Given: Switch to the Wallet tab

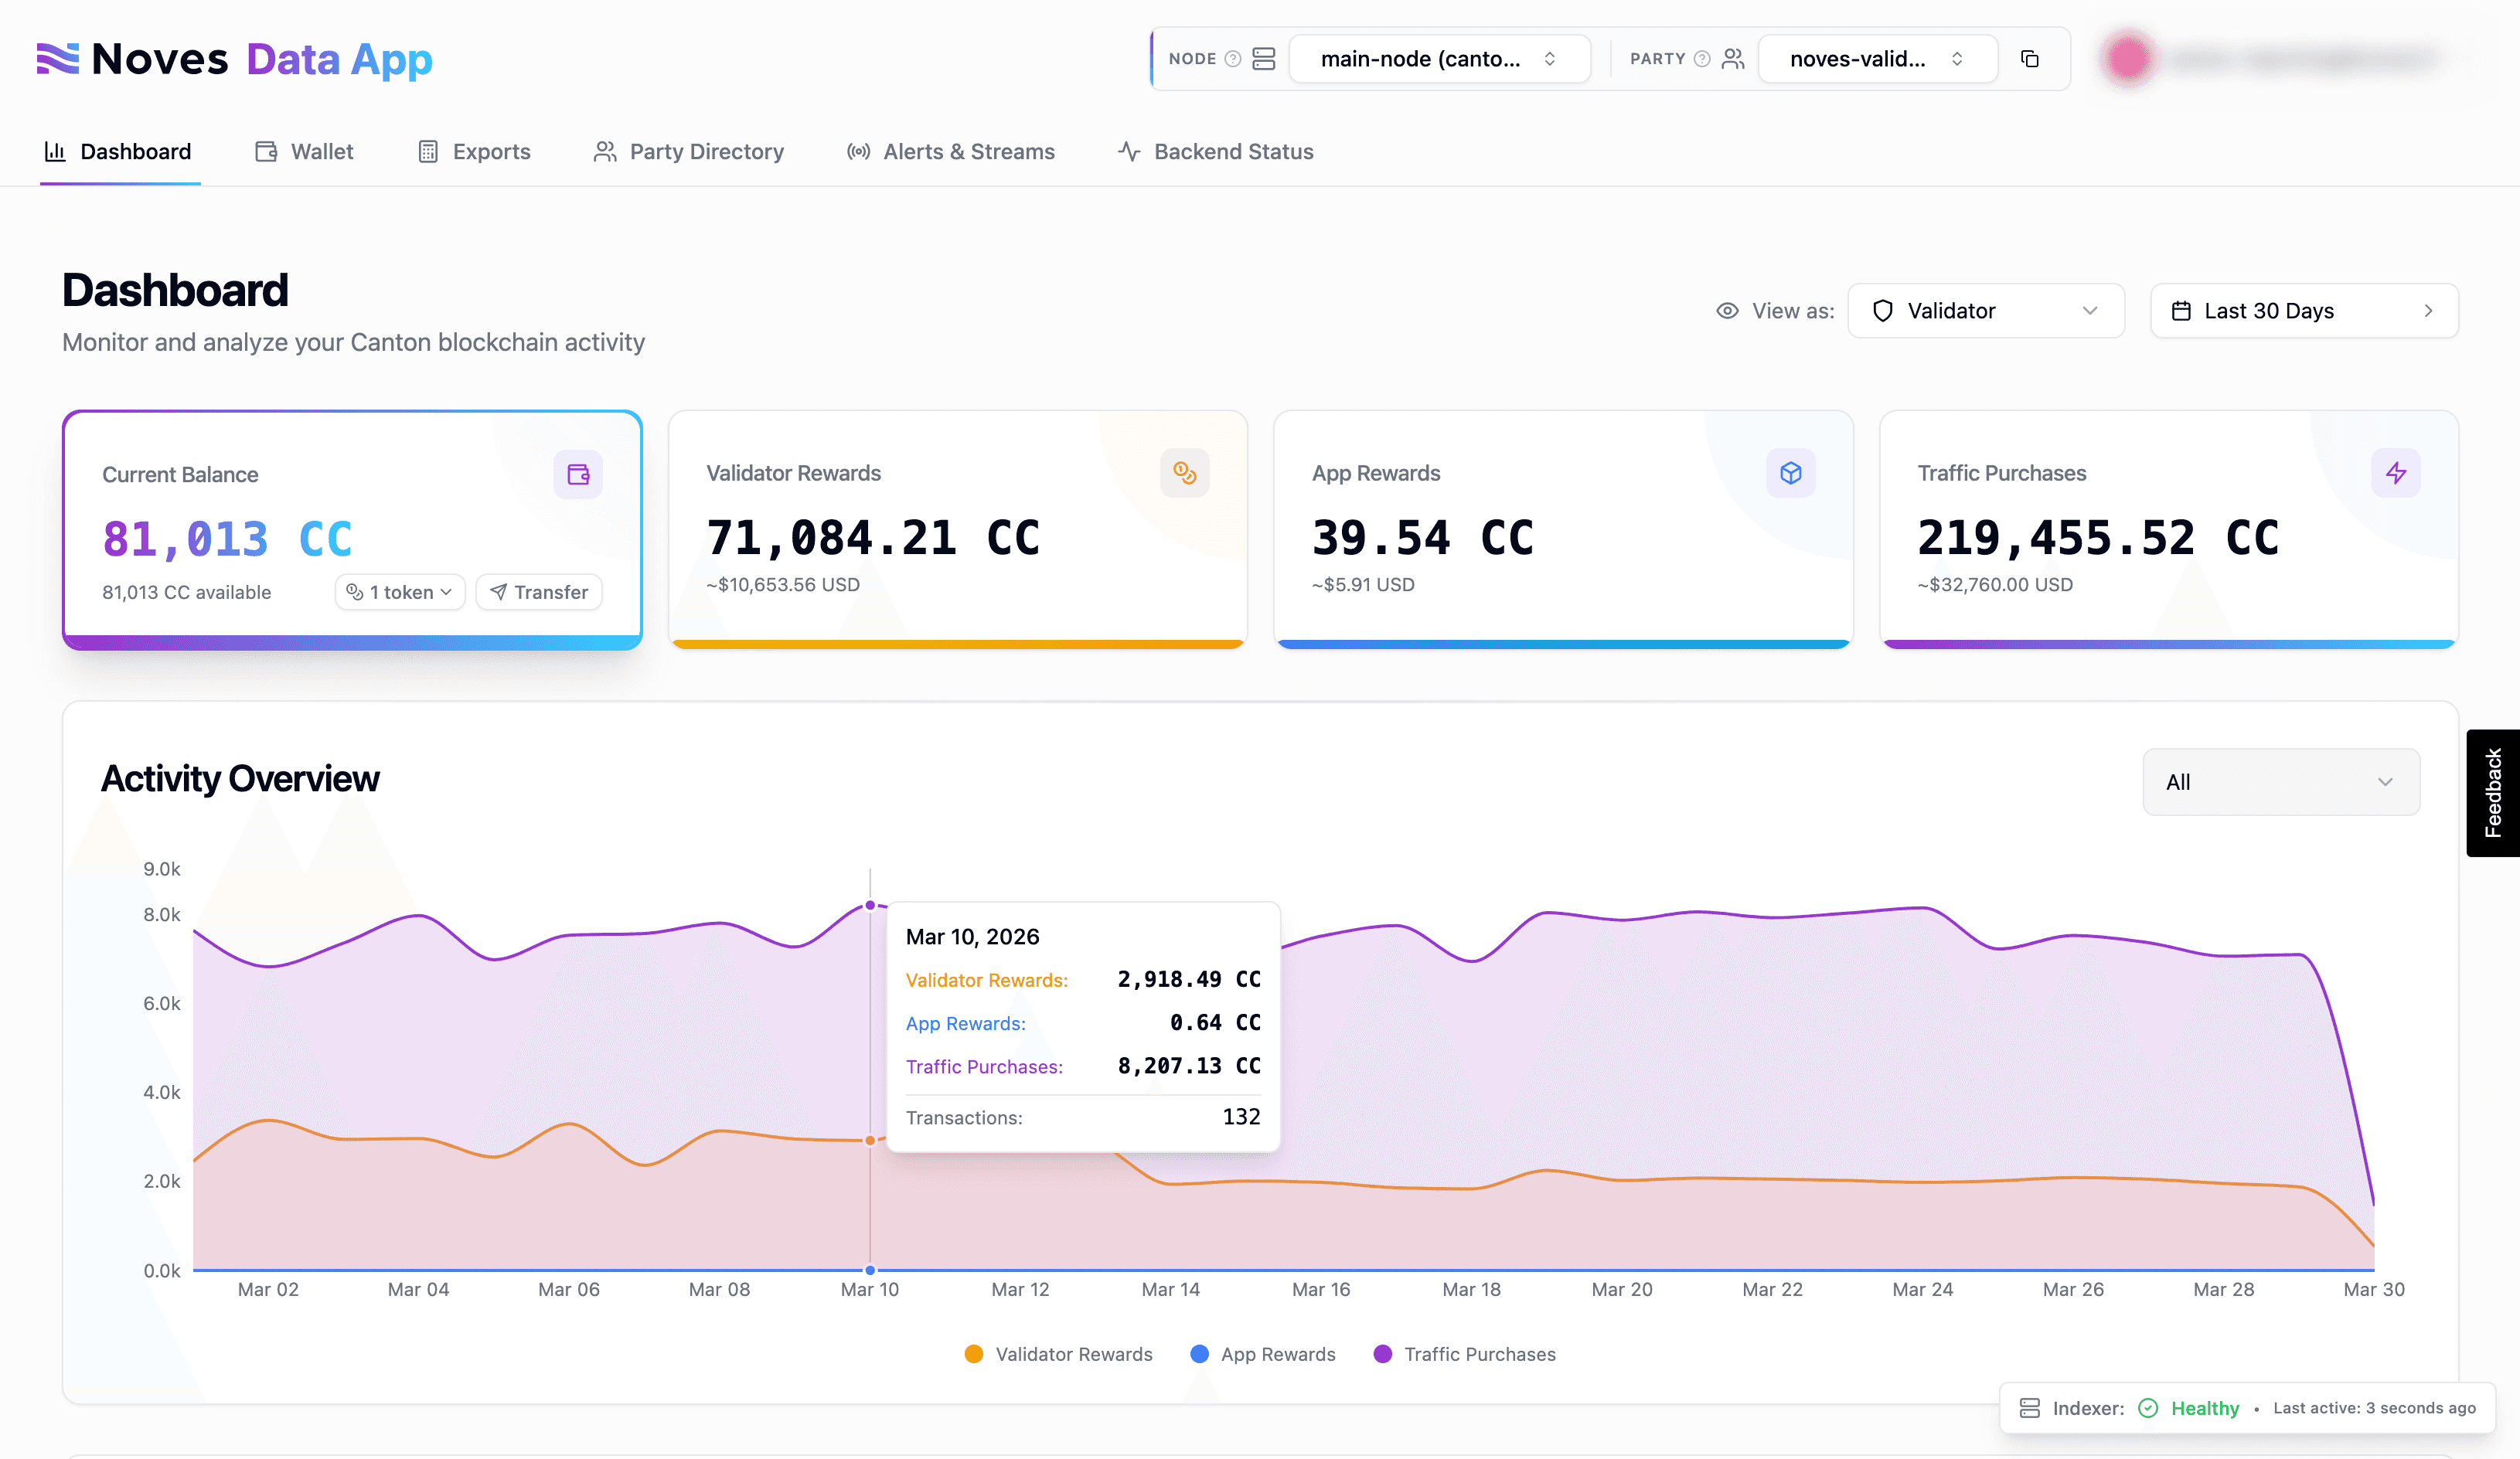Looking at the screenshot, I should point(305,152).
